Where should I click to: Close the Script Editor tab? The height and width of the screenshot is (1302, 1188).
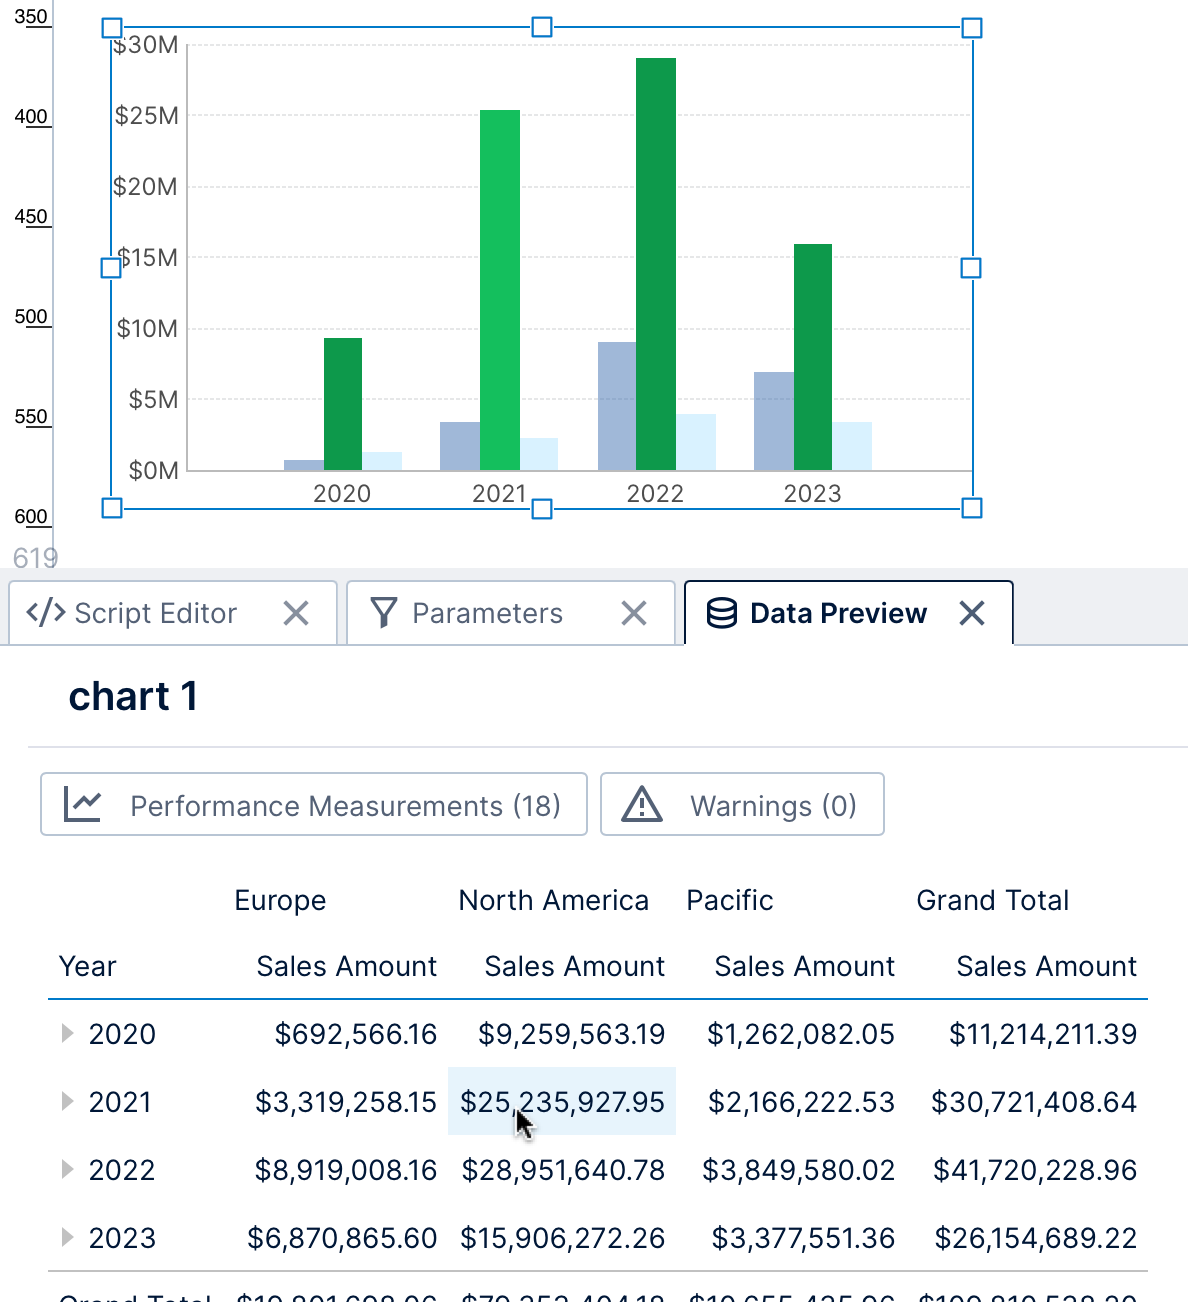click(x=296, y=613)
